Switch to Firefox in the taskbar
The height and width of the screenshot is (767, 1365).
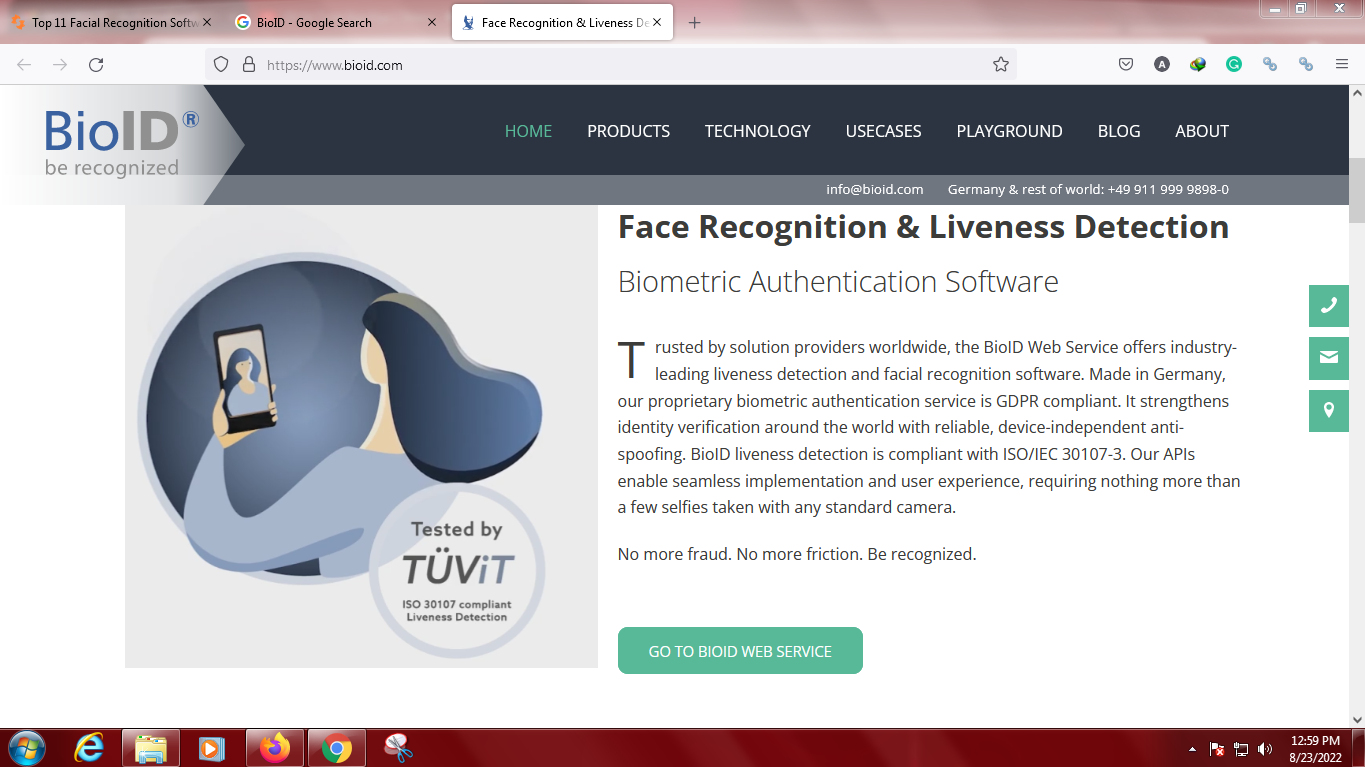274,747
